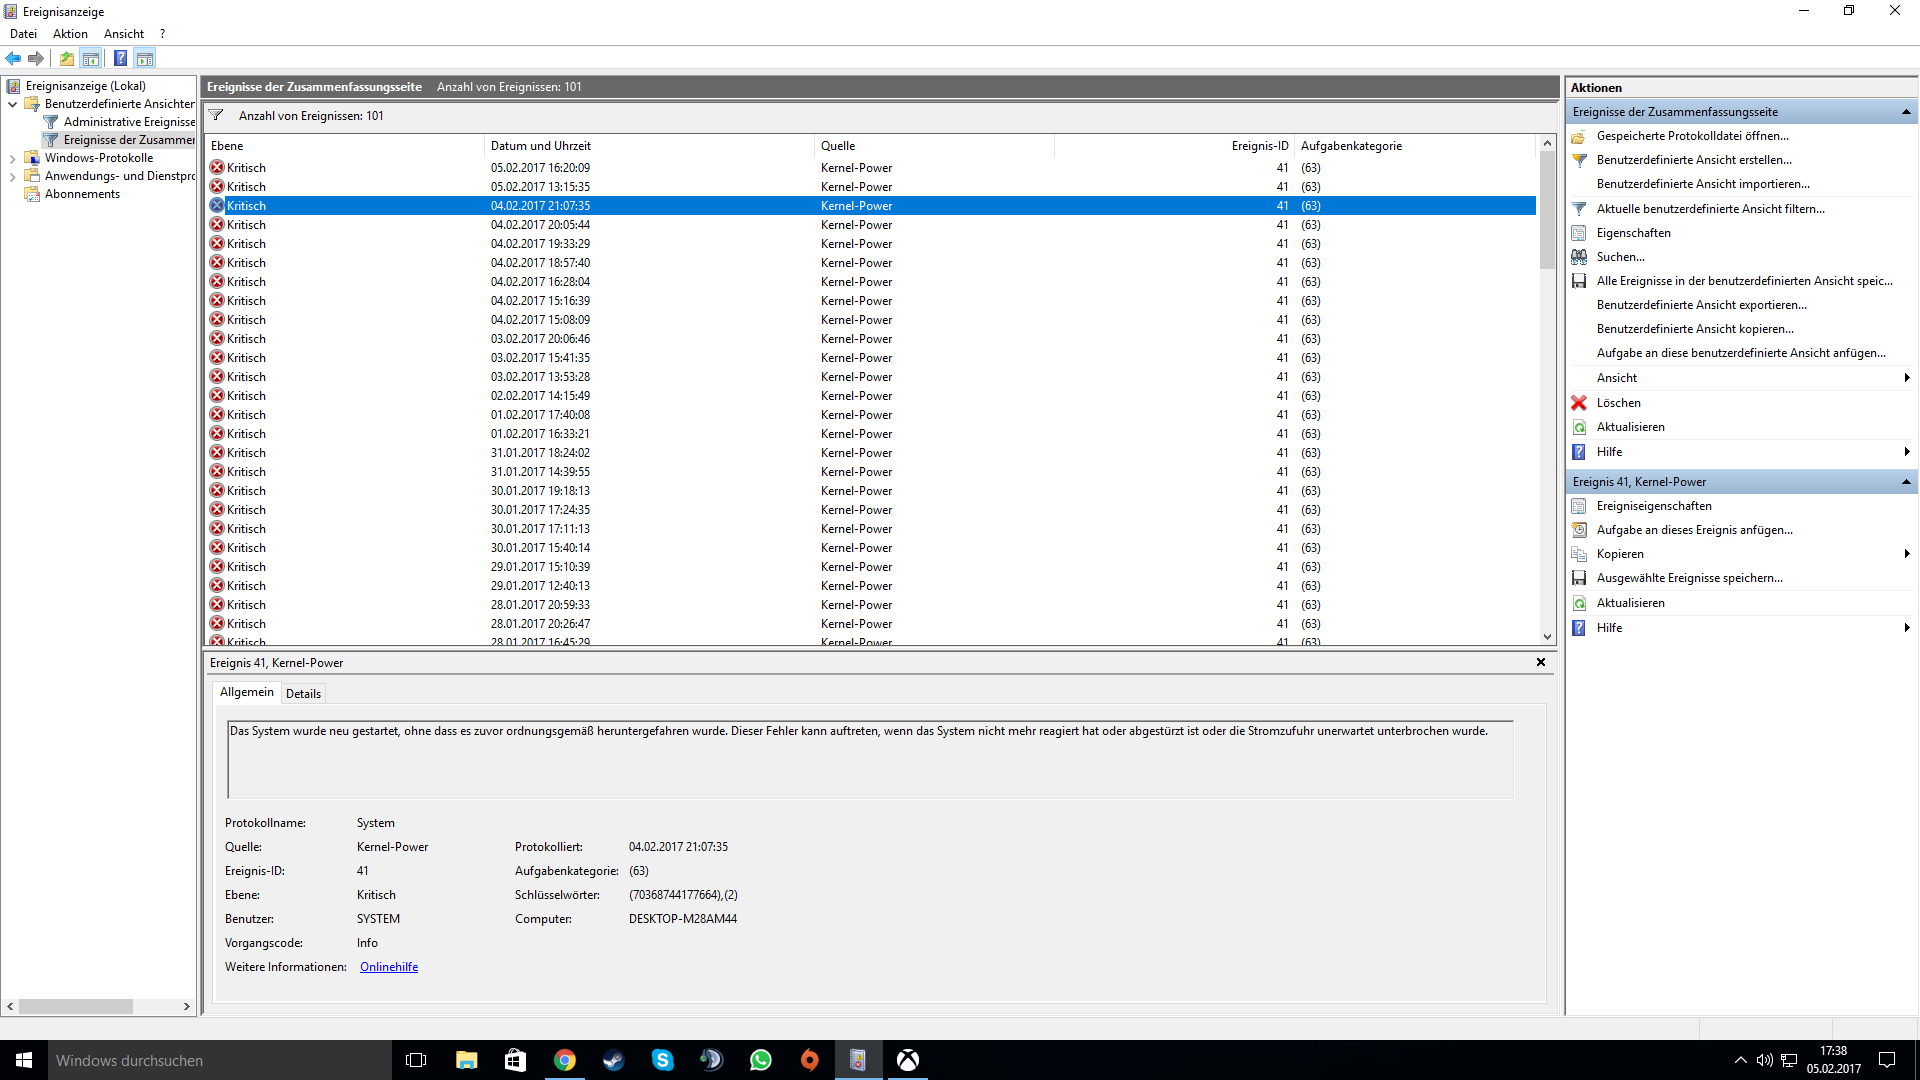The height and width of the screenshot is (1080, 1920).
Task: Collapse the Ereignis 41, Kernel-Power actions section
Action: (x=1906, y=482)
